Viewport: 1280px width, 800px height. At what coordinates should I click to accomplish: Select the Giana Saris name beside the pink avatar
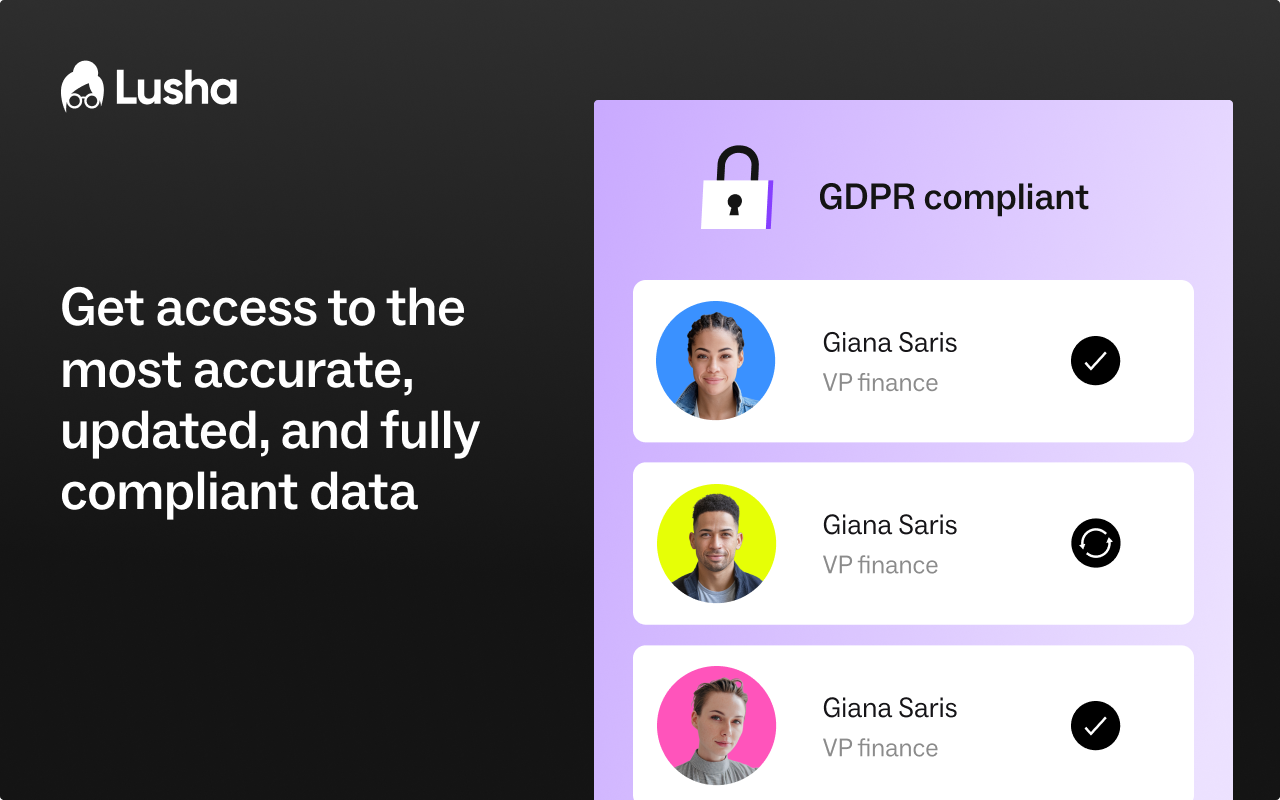[x=890, y=708]
